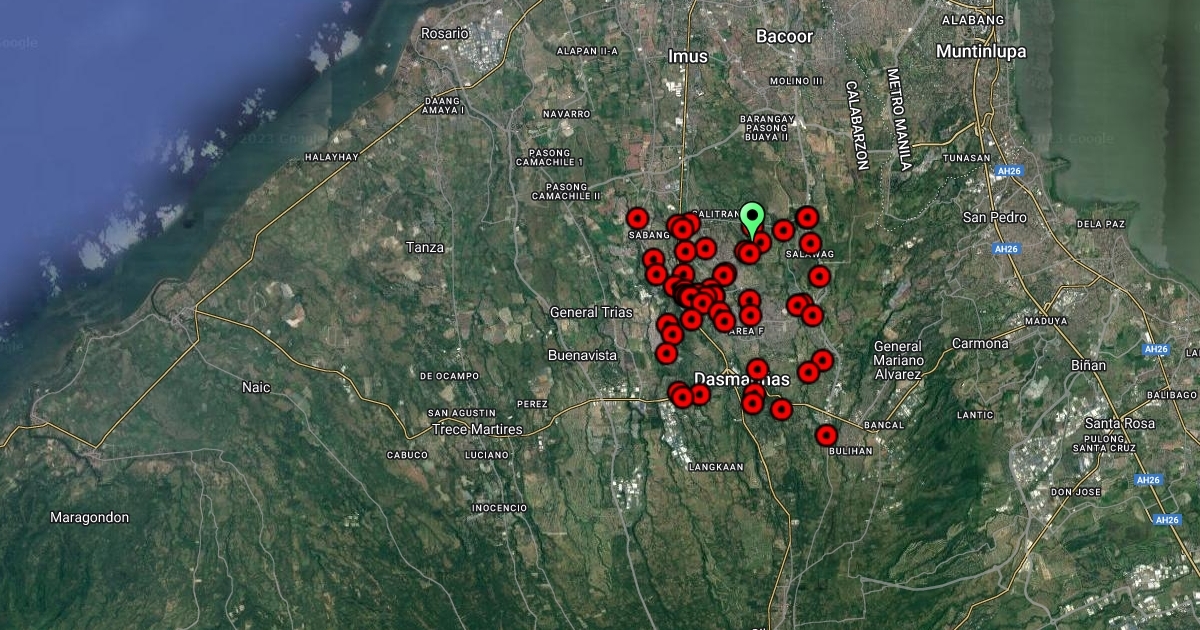The image size is (1200, 630).
Task: Click the Tanza town label
Action: [x=425, y=247]
